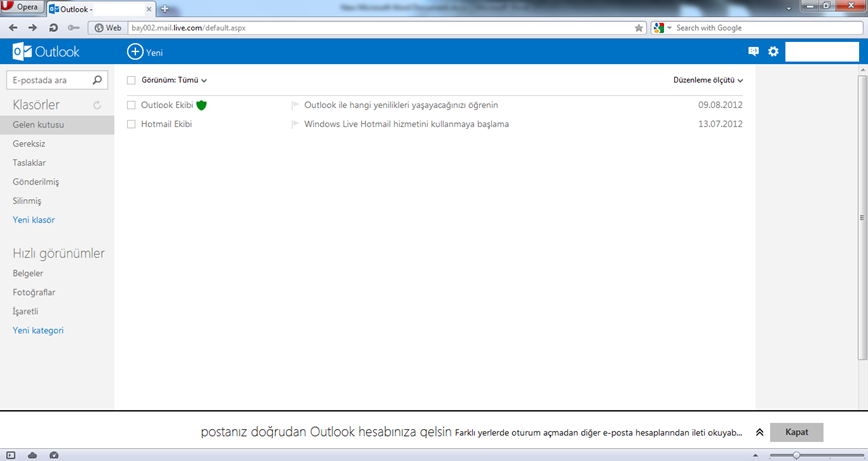Screen dimensions: 868x461
Task: Open the Google search engine dropdown
Action: click(x=662, y=28)
